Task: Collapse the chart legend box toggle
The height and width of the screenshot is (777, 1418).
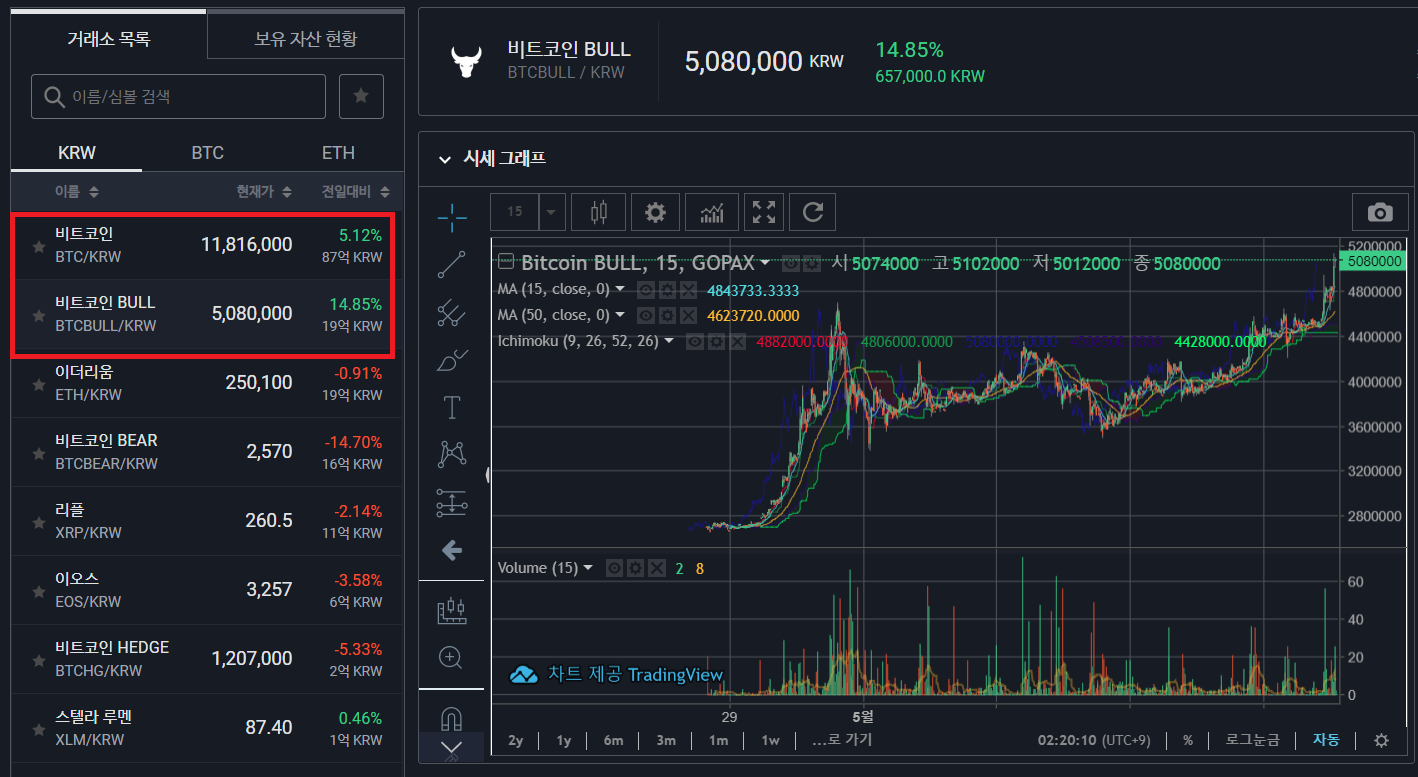Action: [506, 262]
